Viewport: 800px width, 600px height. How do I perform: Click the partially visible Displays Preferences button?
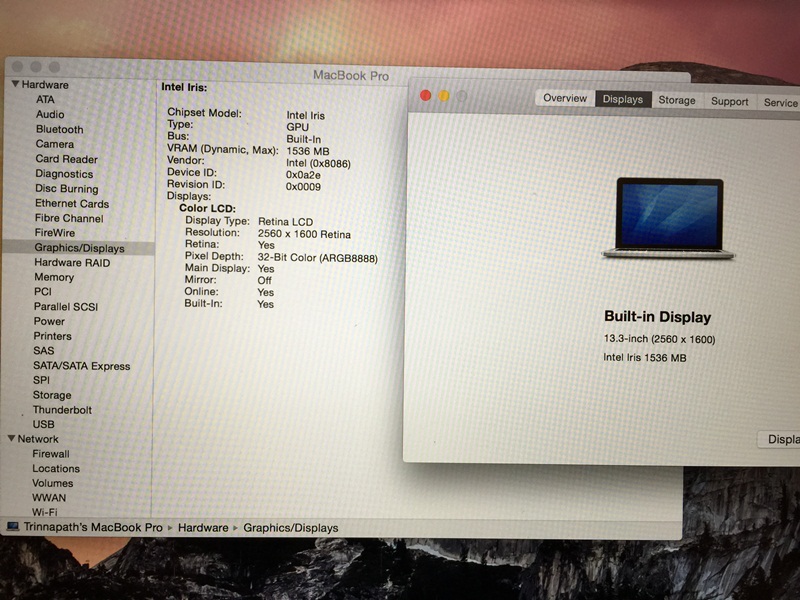pos(779,439)
